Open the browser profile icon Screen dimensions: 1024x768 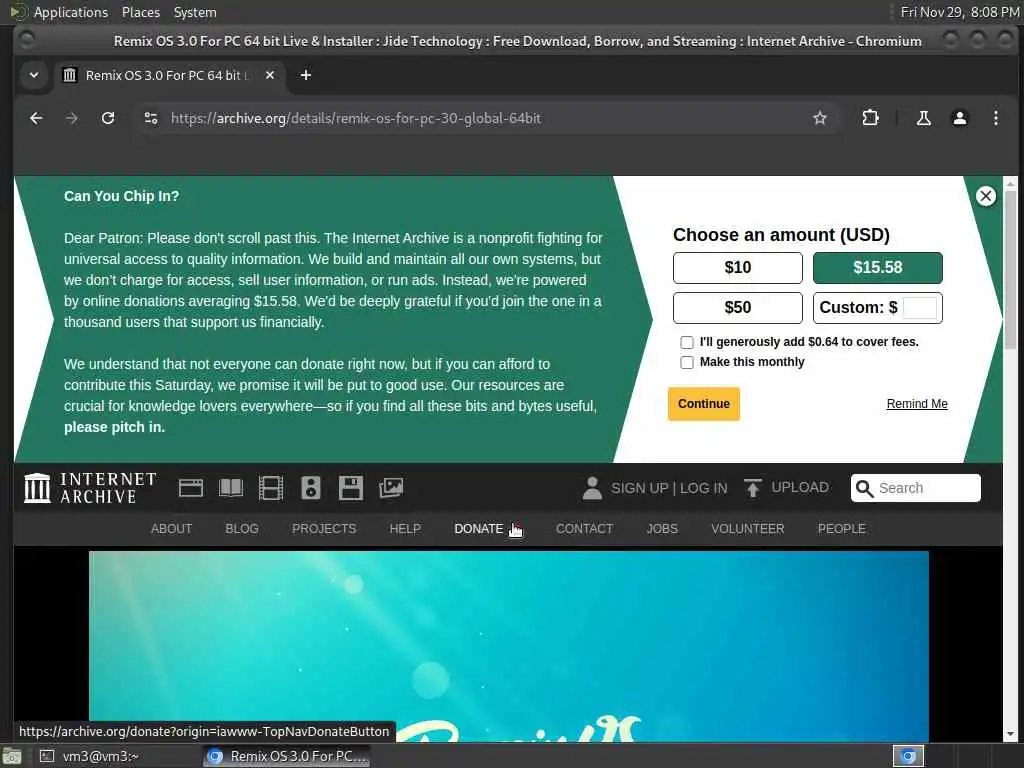959,118
